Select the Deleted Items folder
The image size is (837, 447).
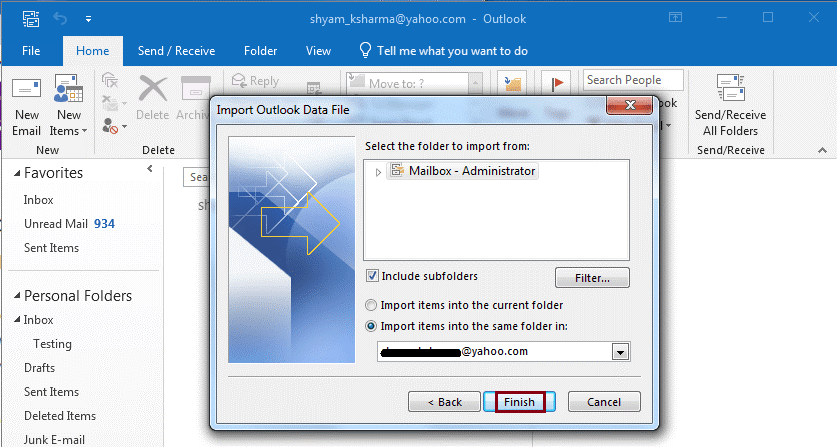[x=60, y=416]
